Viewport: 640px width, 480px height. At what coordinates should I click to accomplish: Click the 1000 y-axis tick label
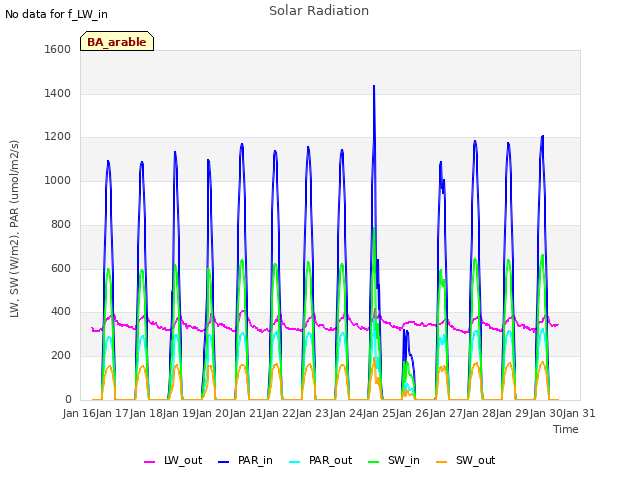pos(58,180)
